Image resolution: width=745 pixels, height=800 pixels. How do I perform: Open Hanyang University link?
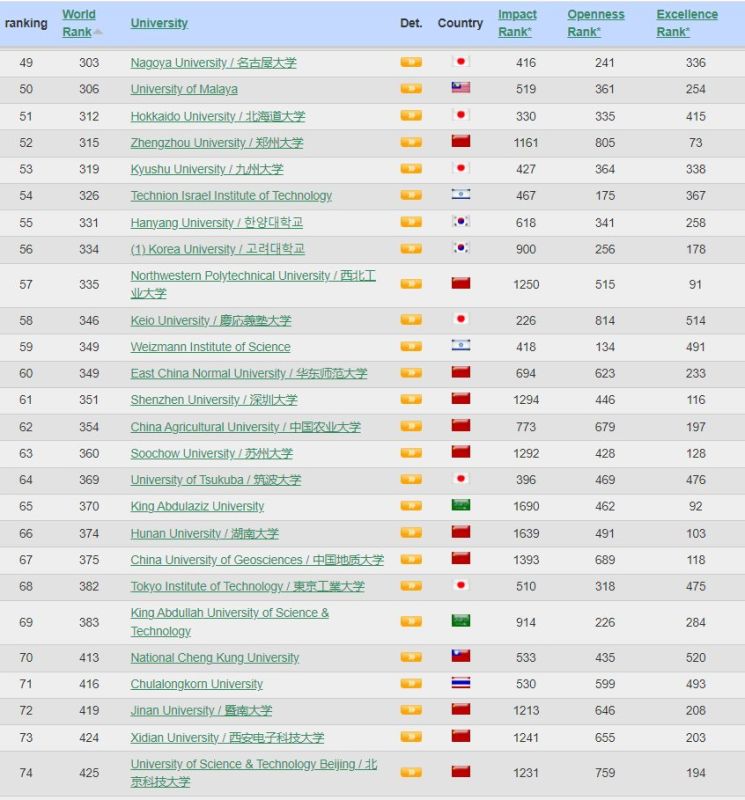pos(217,223)
